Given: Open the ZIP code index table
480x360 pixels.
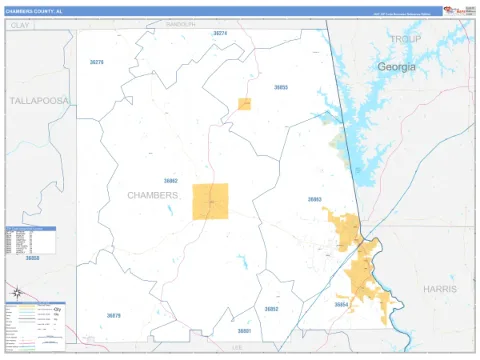Looking at the screenshot, I should click(x=30, y=240).
